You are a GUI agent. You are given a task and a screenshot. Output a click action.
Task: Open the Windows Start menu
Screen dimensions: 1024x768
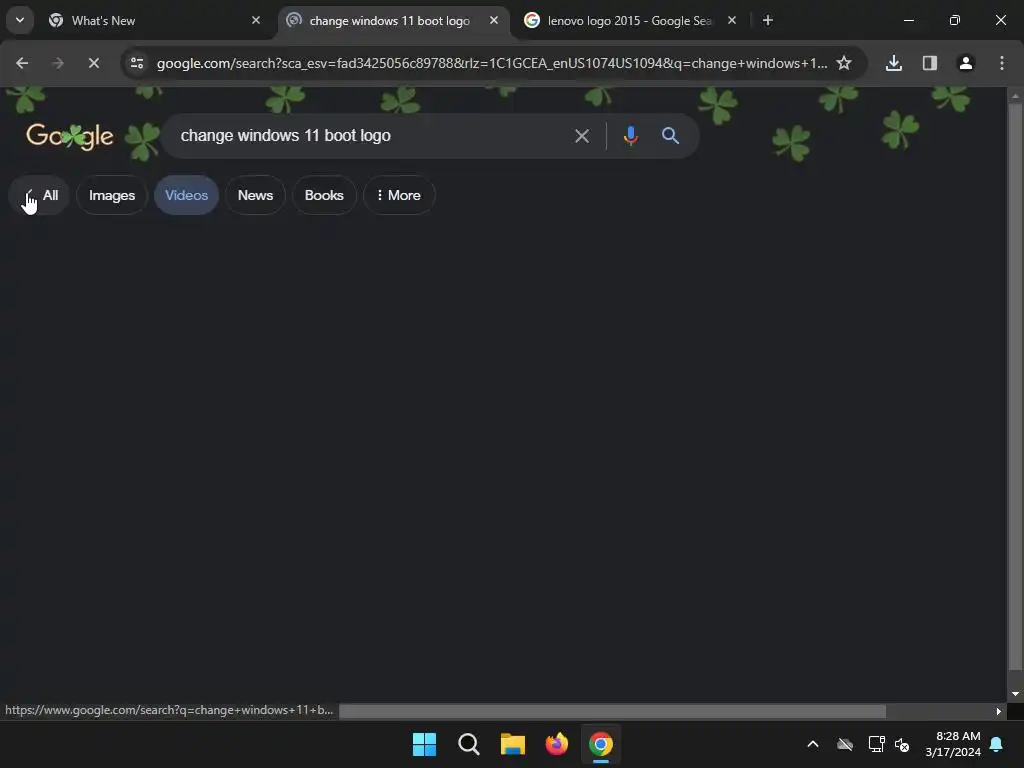[424, 744]
